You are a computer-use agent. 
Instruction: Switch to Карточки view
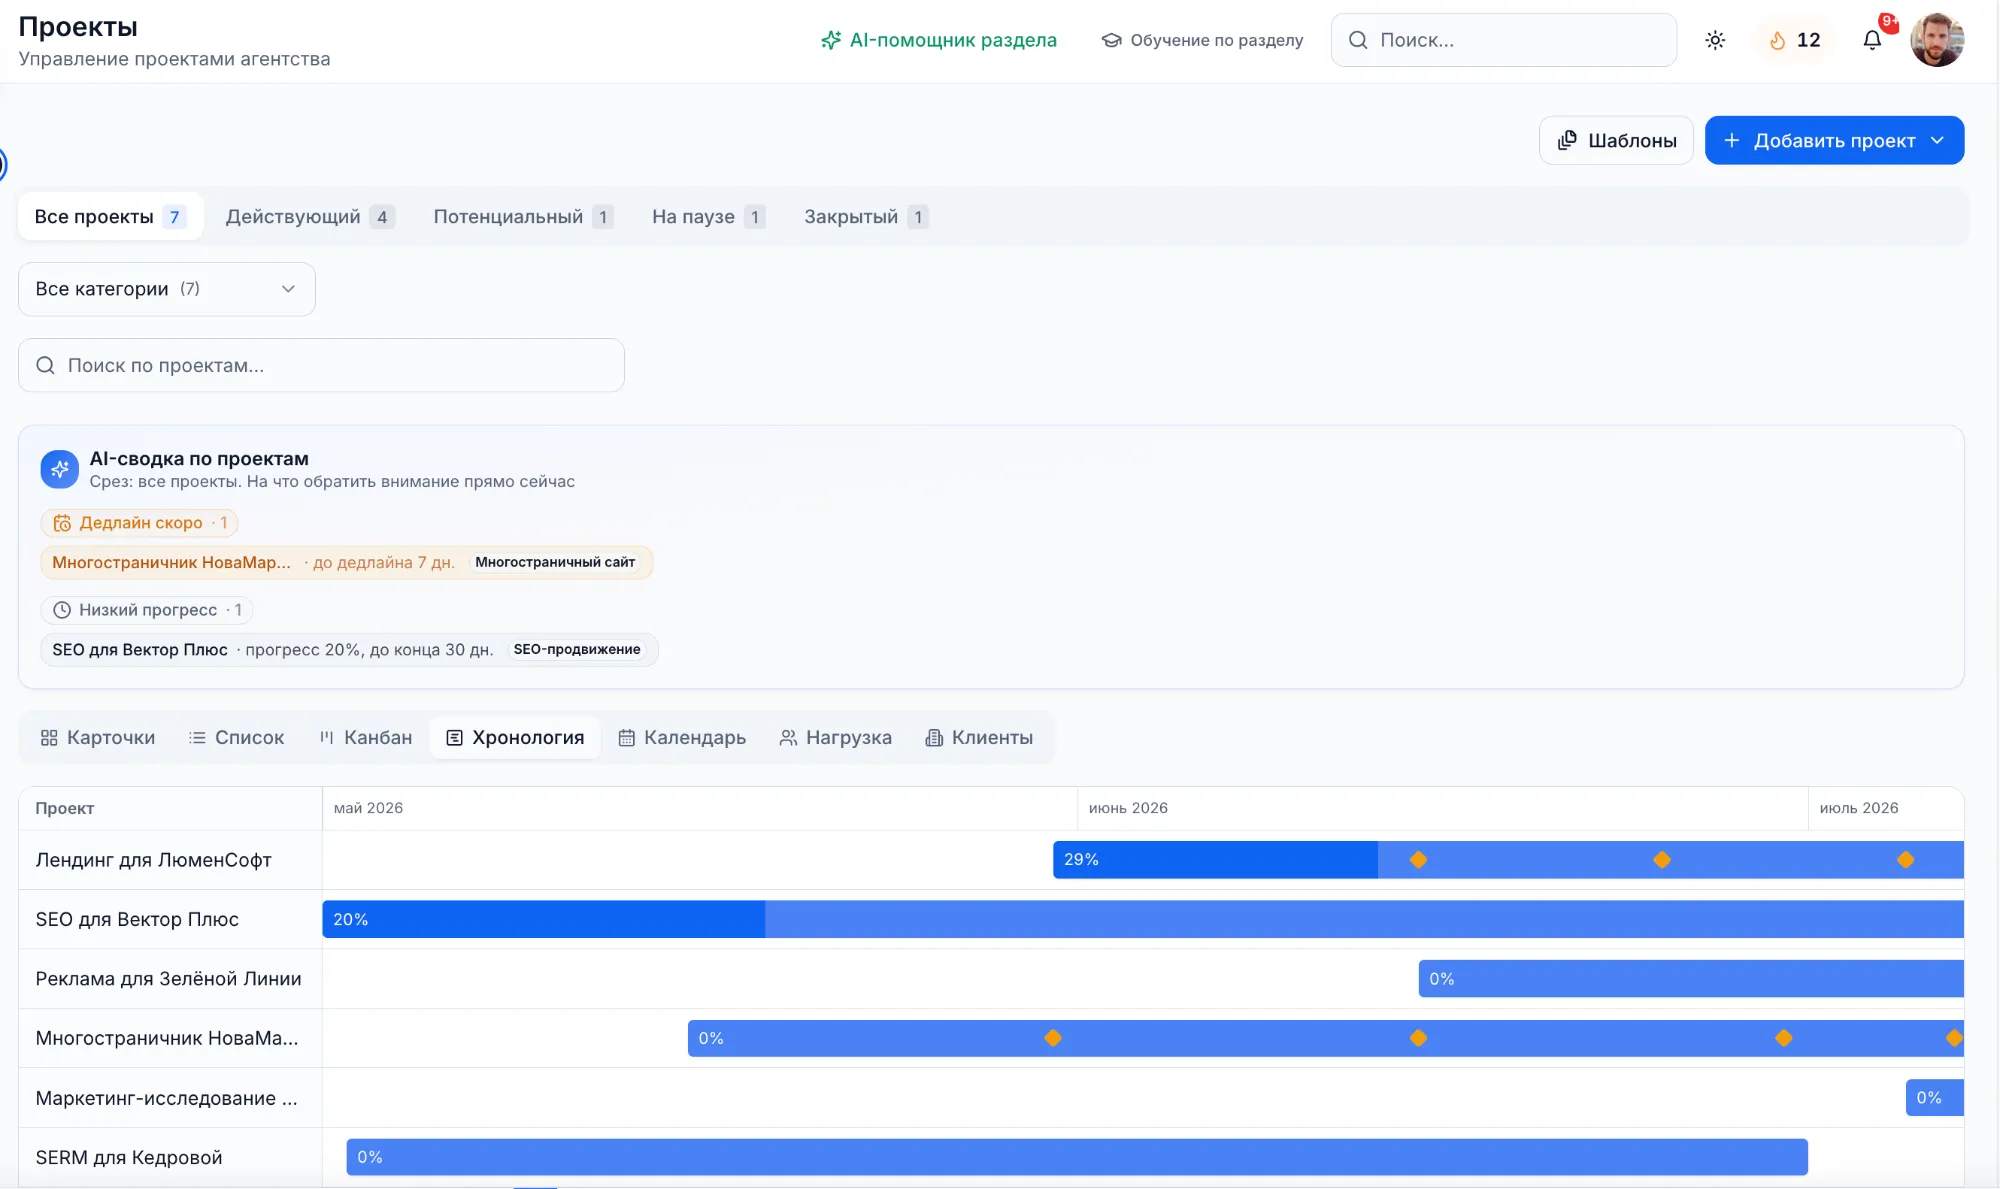97,738
